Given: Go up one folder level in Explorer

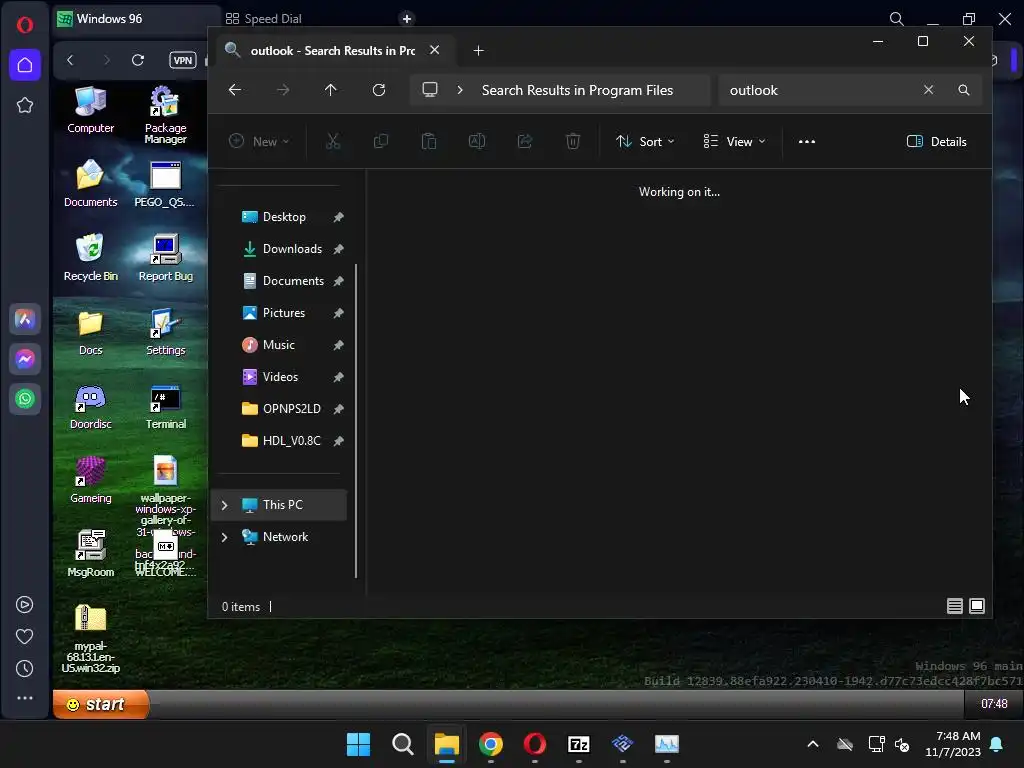Looking at the screenshot, I should tap(330, 90).
